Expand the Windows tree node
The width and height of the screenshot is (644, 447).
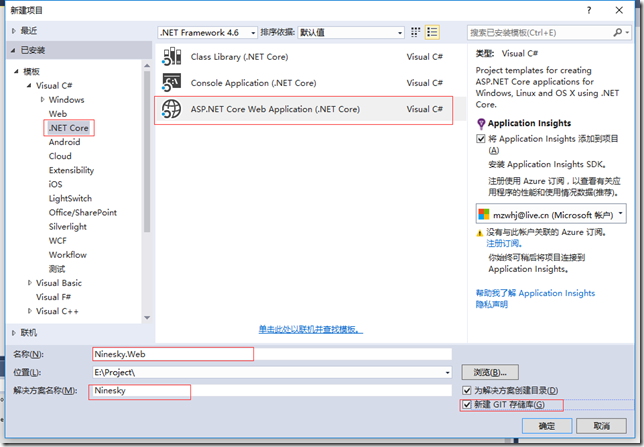point(42,99)
